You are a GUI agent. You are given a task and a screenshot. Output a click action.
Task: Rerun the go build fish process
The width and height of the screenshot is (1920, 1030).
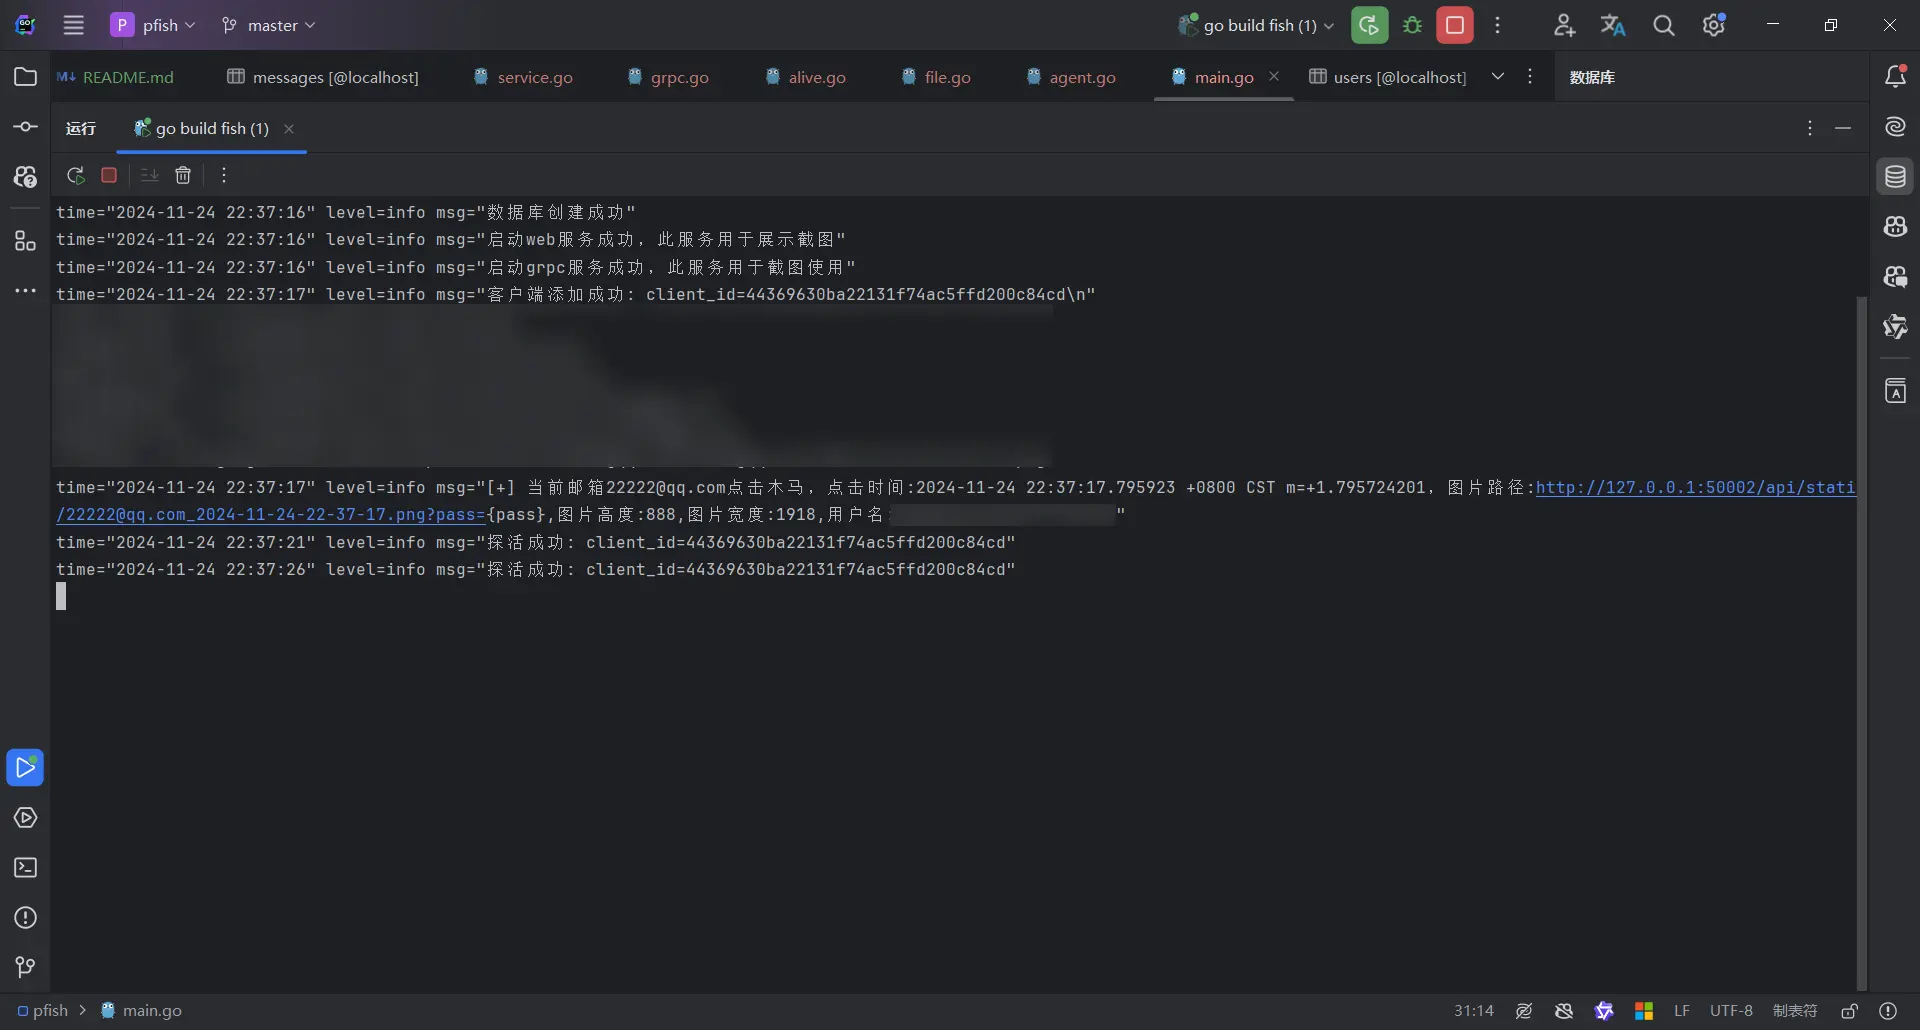75,176
